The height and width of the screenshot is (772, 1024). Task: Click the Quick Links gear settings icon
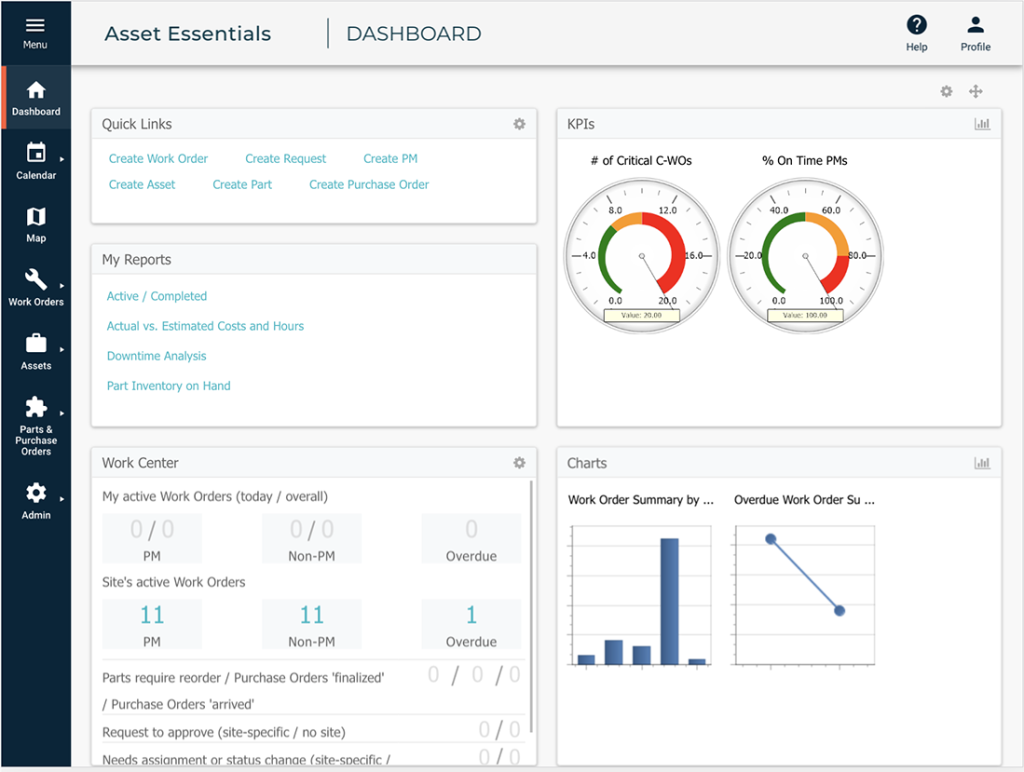point(519,124)
